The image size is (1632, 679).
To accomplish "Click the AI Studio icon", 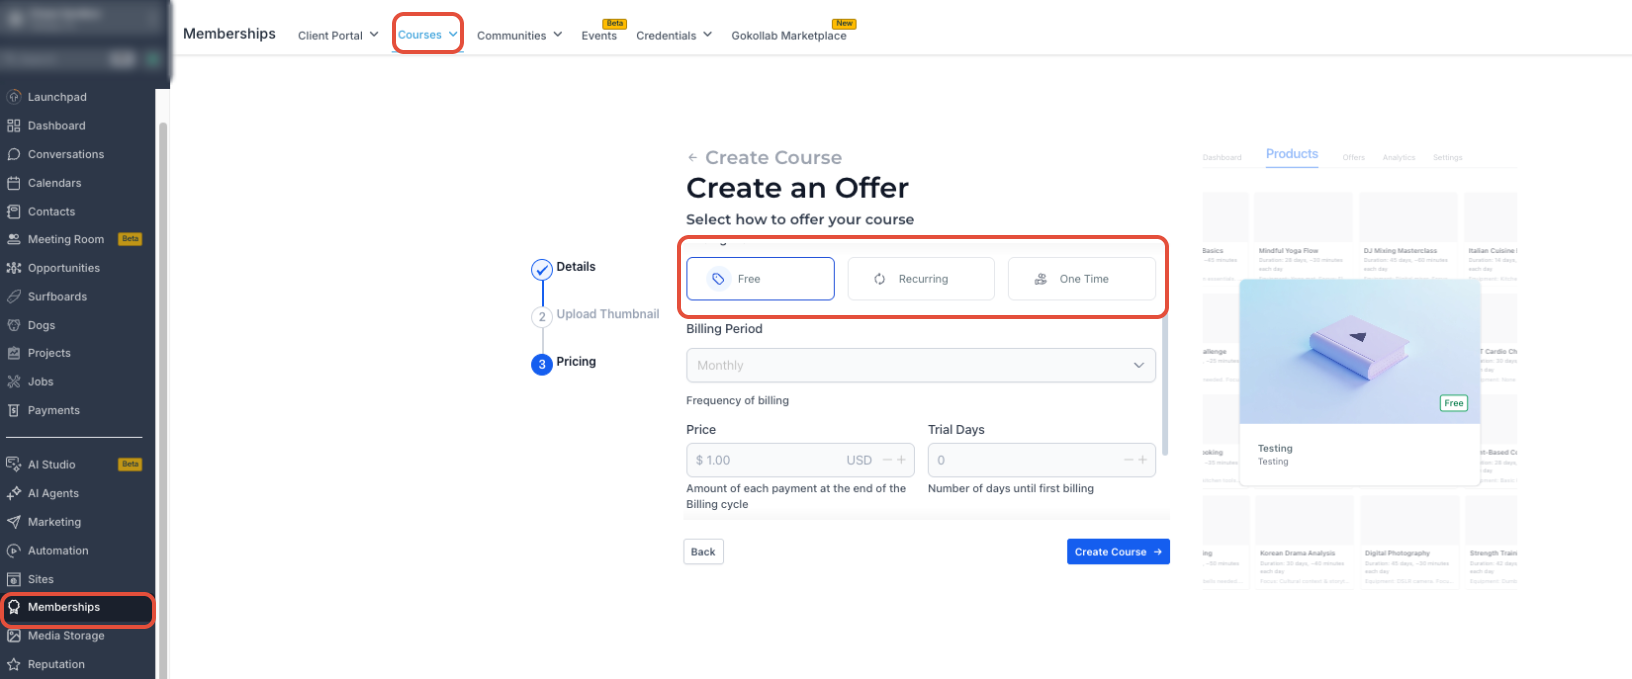I will tap(14, 465).
